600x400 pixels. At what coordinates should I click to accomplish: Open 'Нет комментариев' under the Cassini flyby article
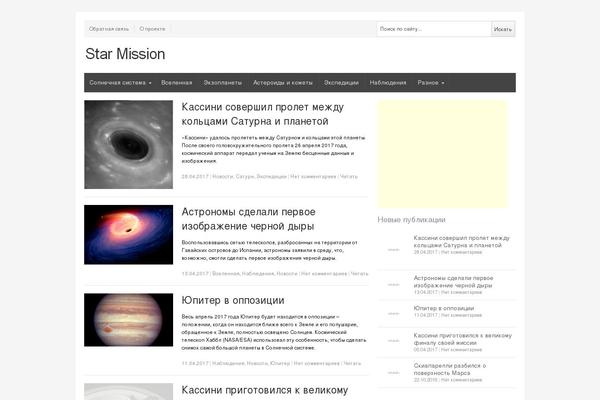click(313, 176)
